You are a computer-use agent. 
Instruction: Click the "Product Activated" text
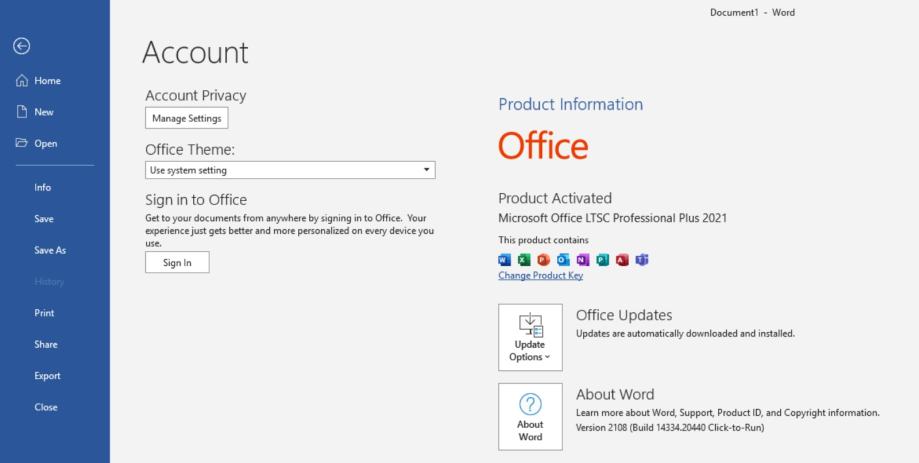pos(555,198)
